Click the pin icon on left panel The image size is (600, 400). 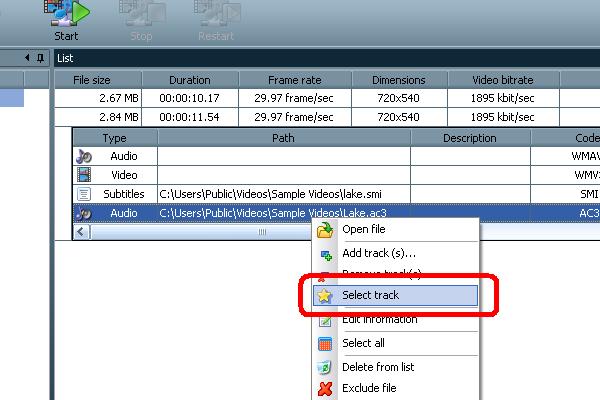click(x=41, y=58)
